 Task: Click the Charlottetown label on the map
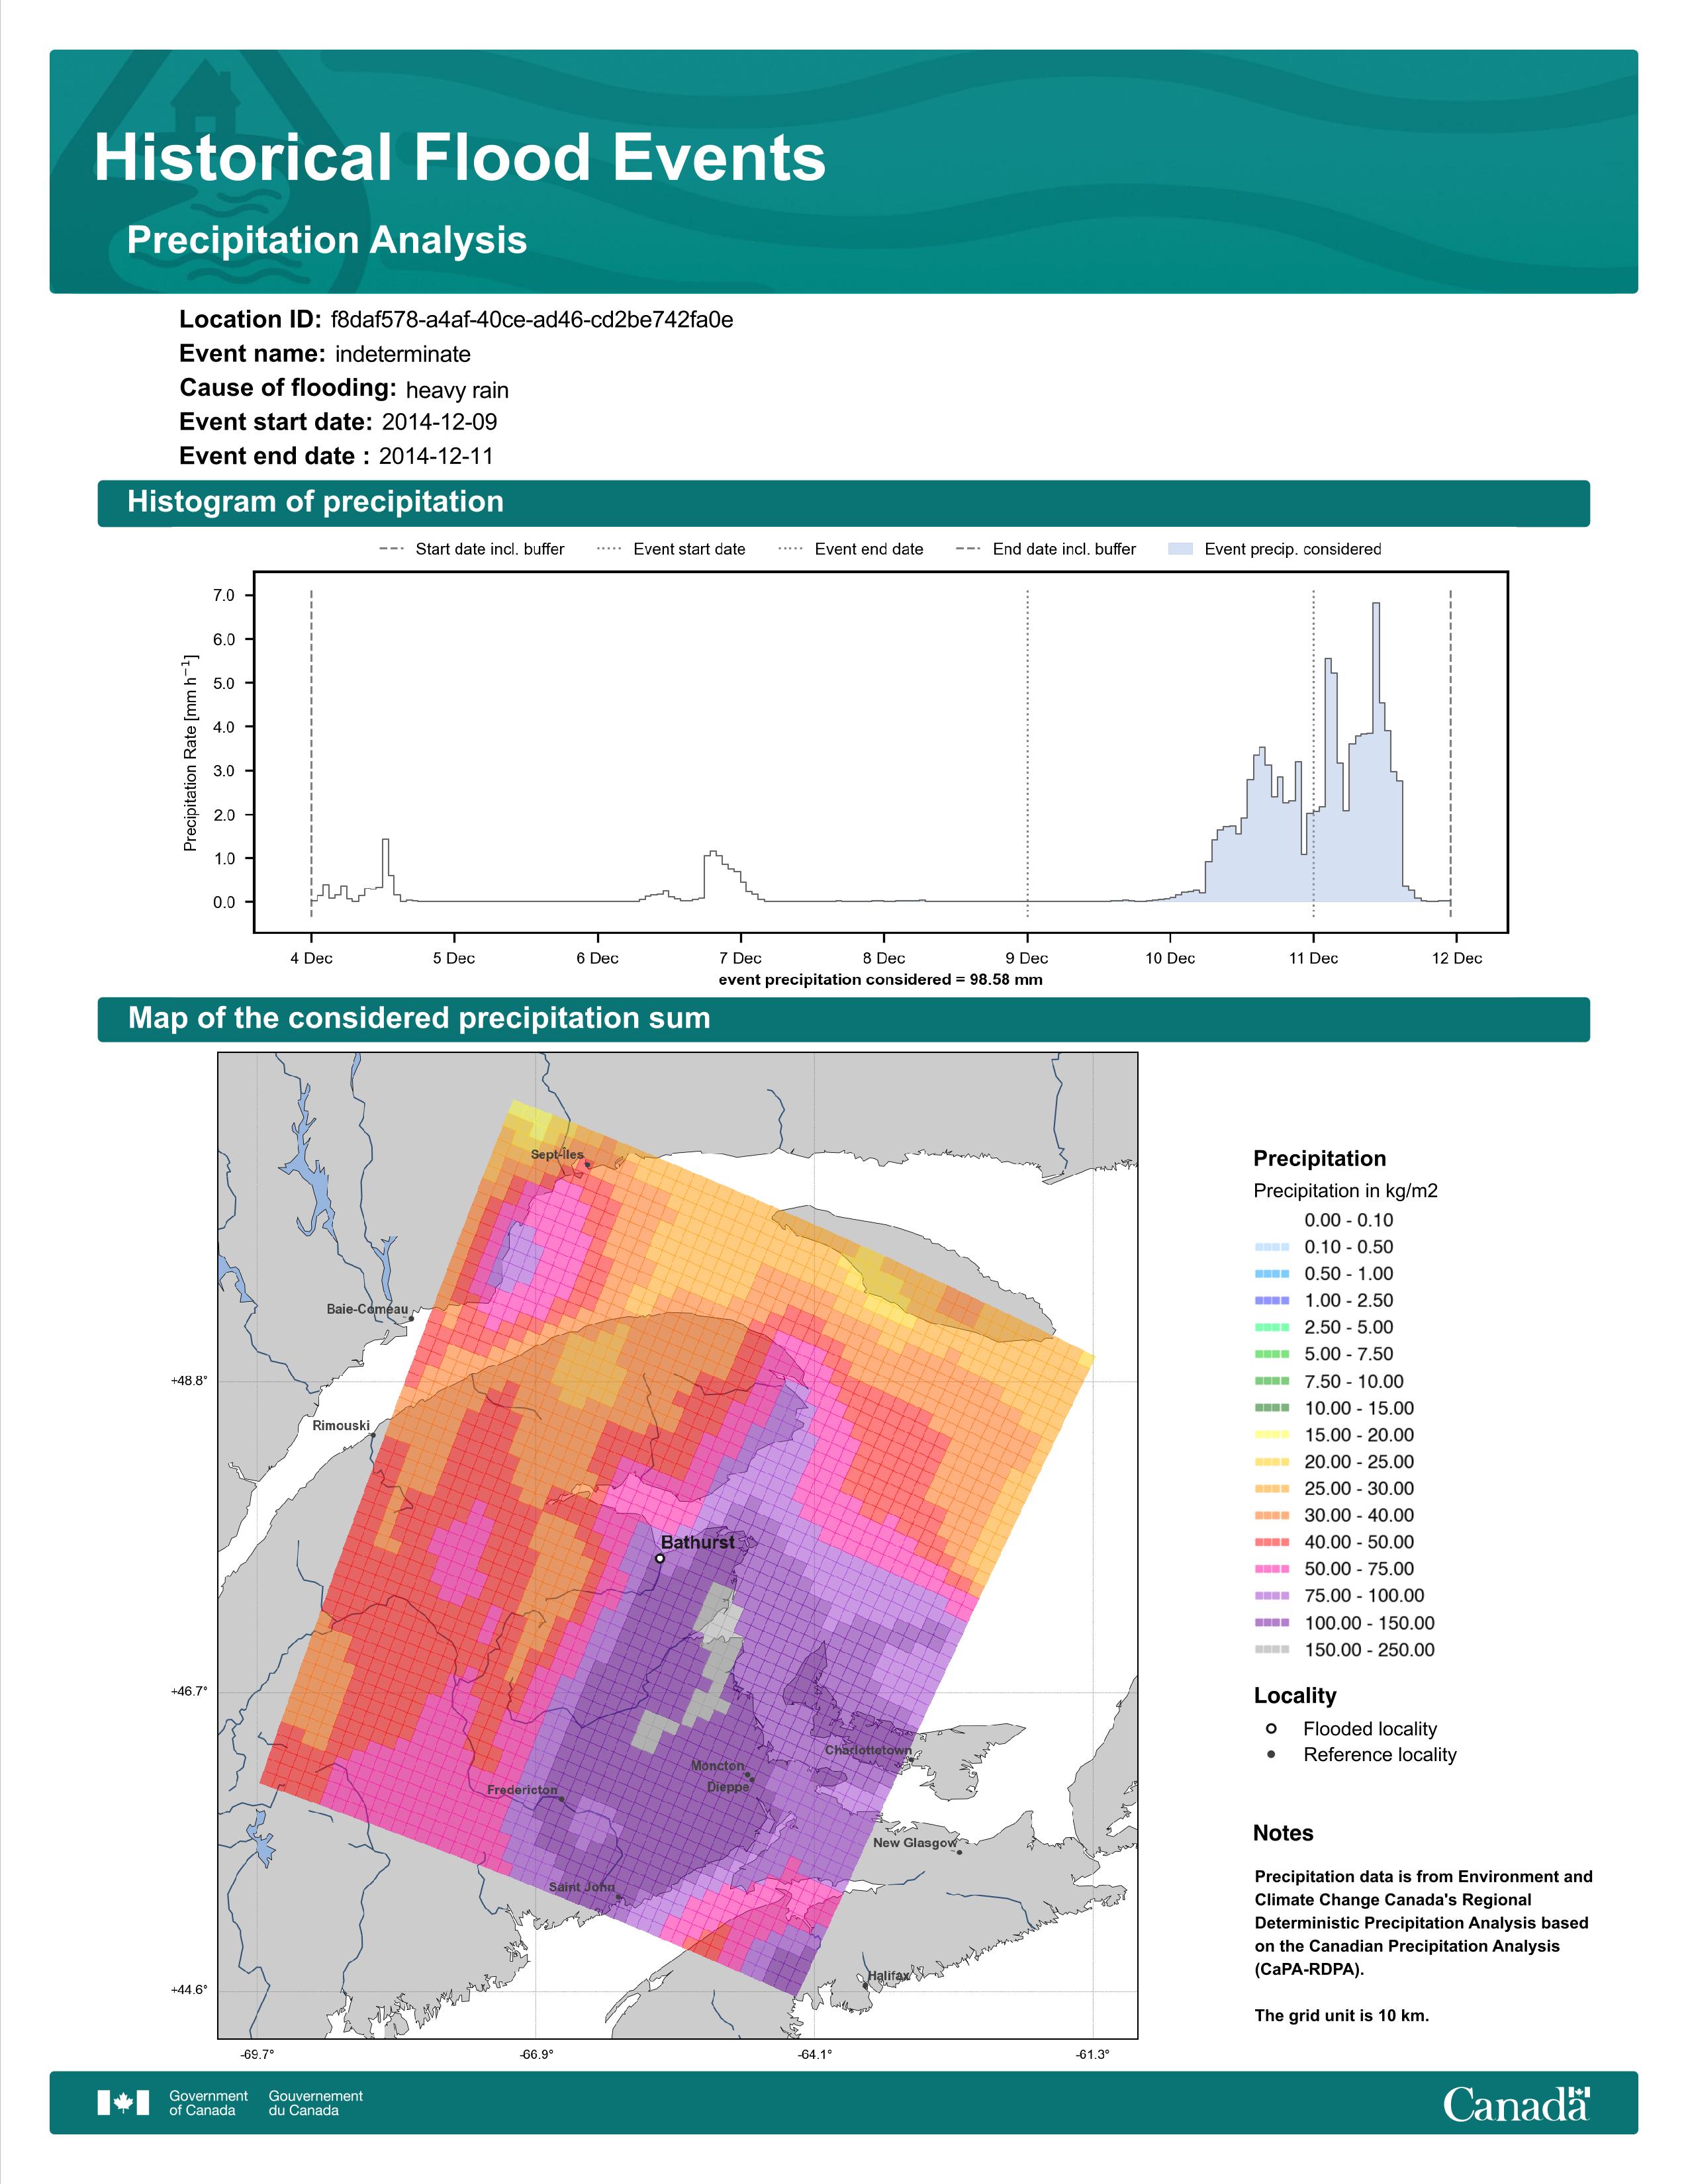(868, 1750)
